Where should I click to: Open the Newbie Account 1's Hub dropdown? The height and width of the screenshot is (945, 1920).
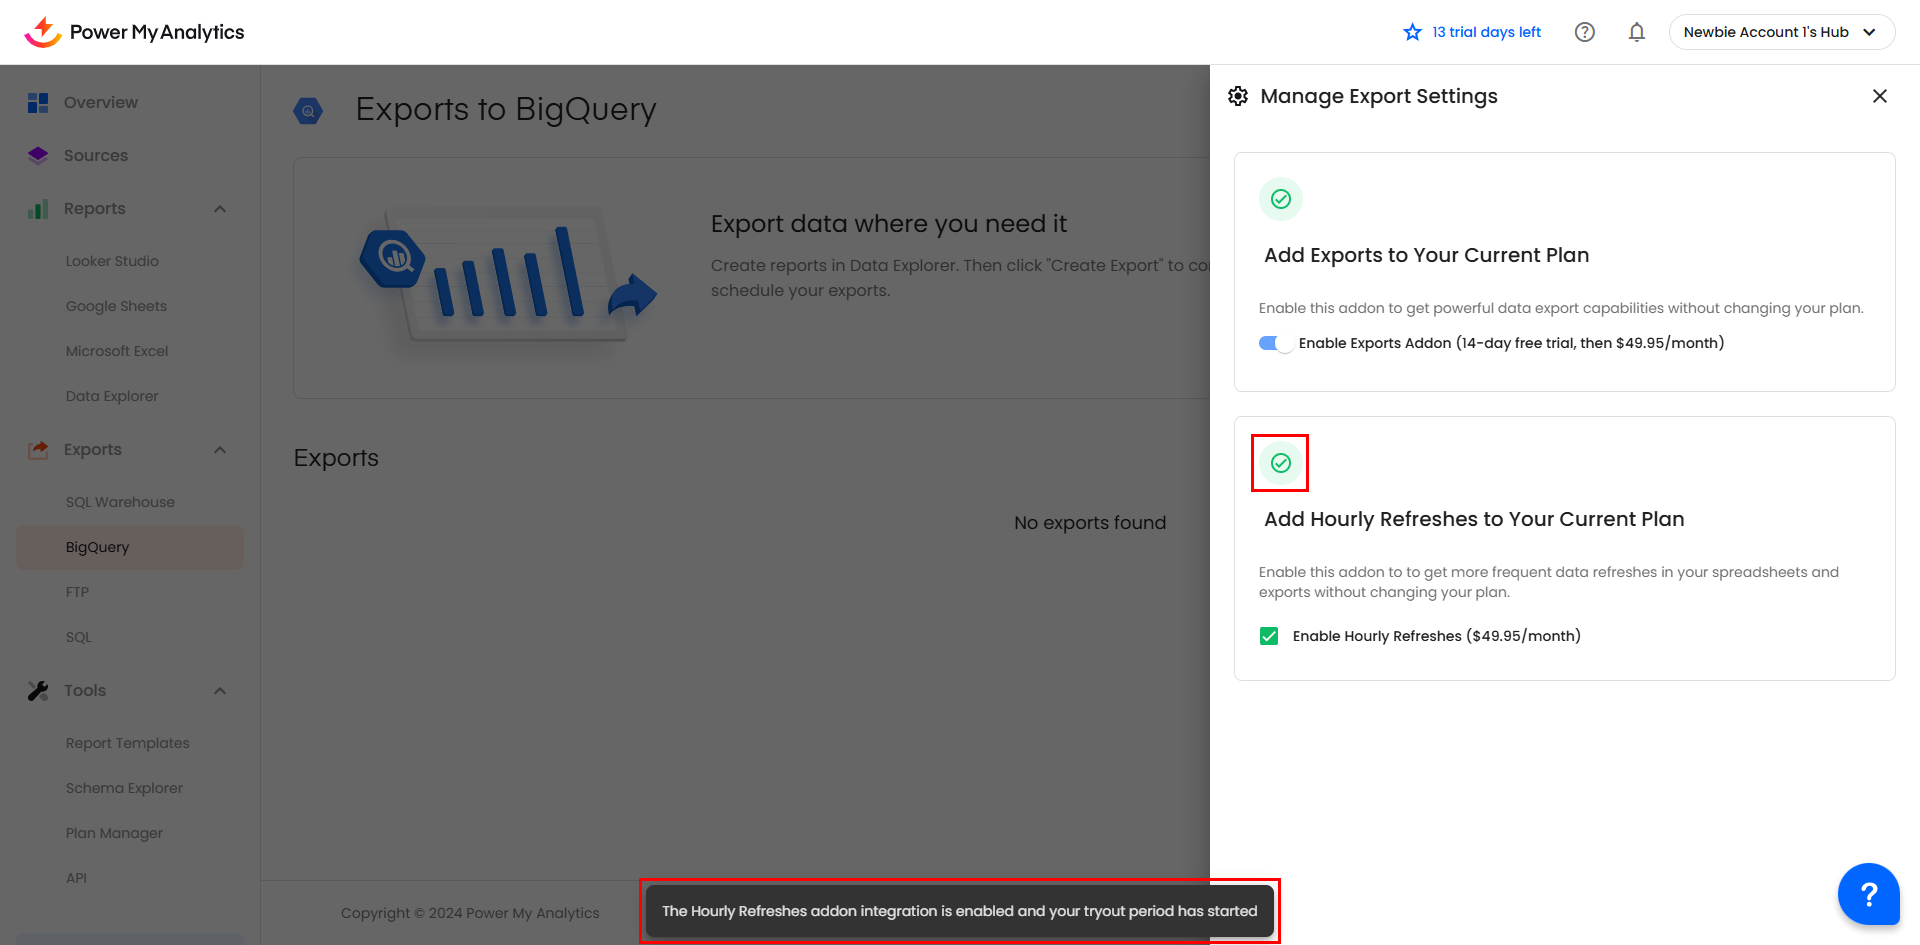pos(1781,32)
